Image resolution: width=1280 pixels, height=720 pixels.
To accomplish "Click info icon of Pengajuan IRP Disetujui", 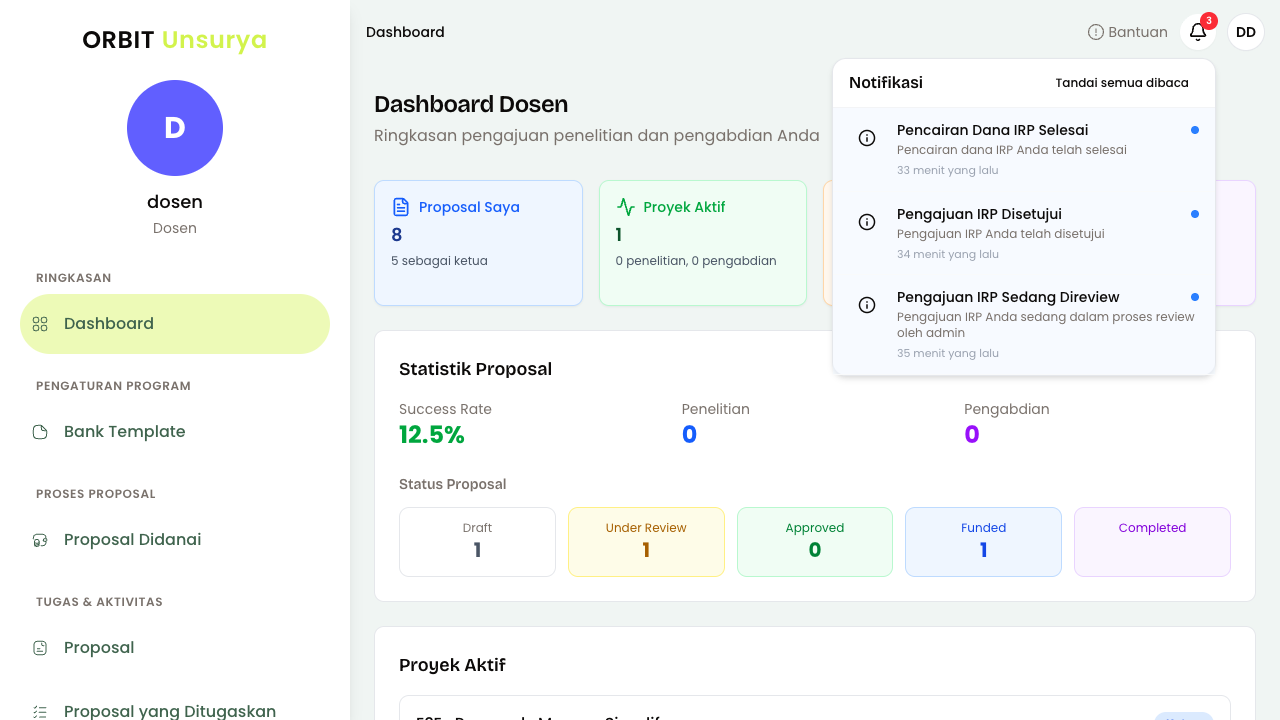I will 867,222.
